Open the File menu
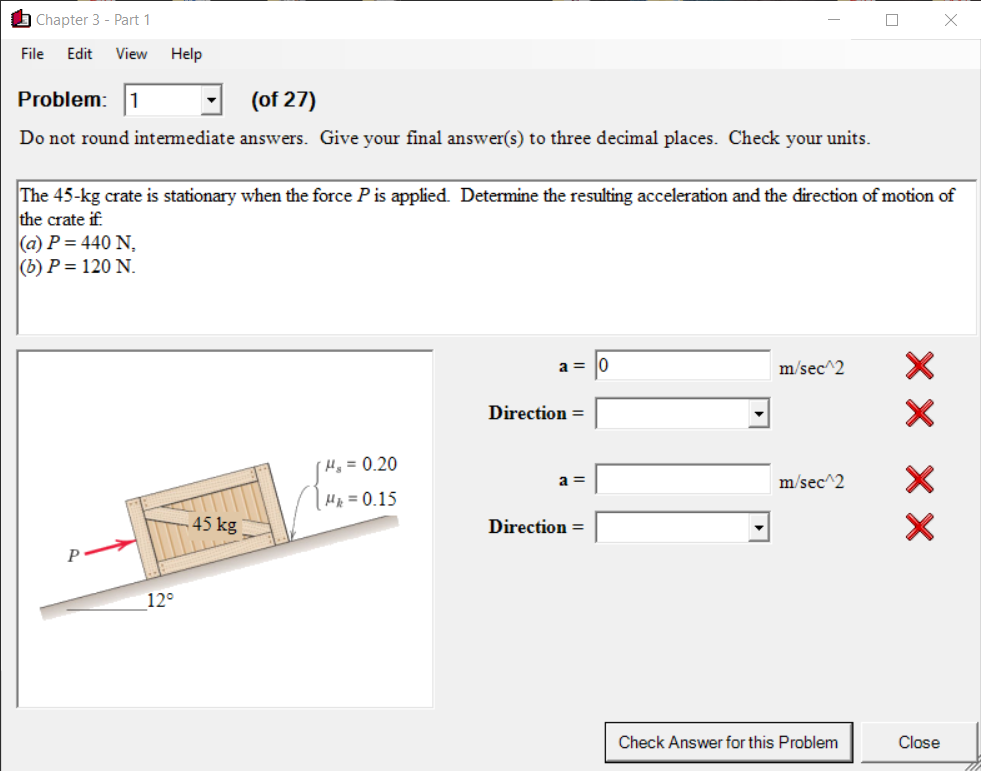Viewport: 981px width, 771px height. 31,54
